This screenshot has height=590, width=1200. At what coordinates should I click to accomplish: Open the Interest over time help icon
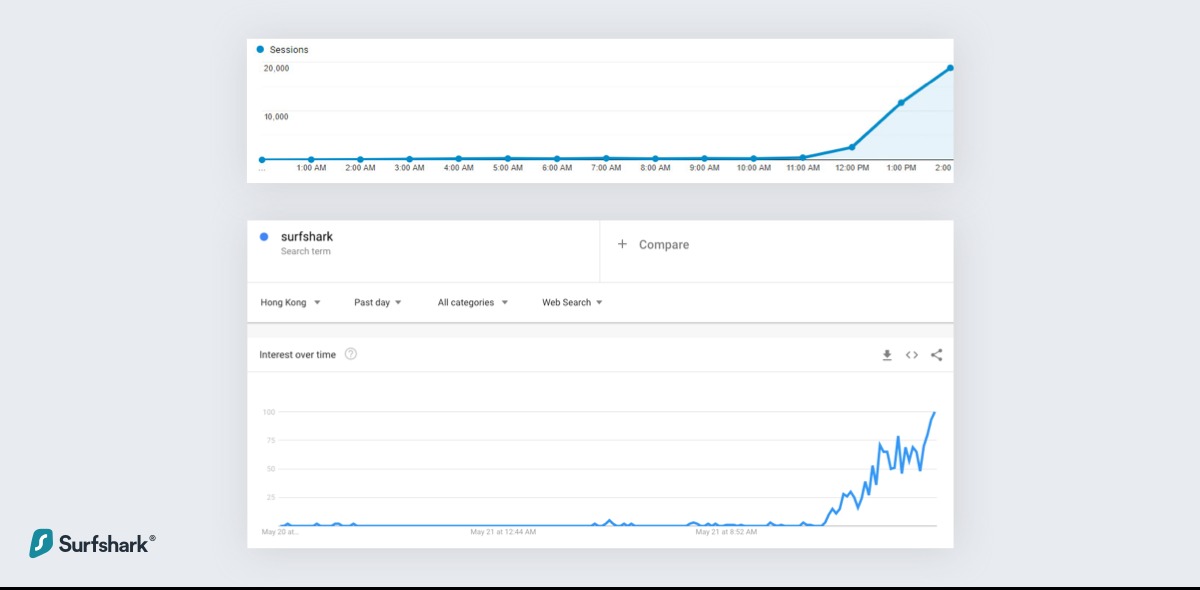point(351,354)
